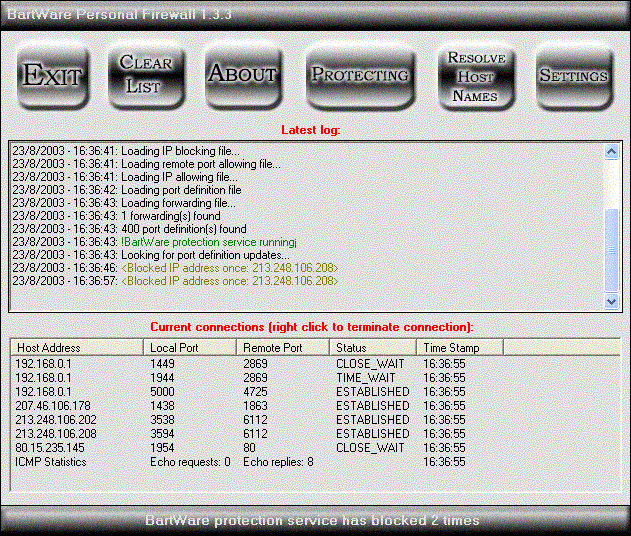
Task: Click remote port 4725 cell
Action: click(x=255, y=392)
